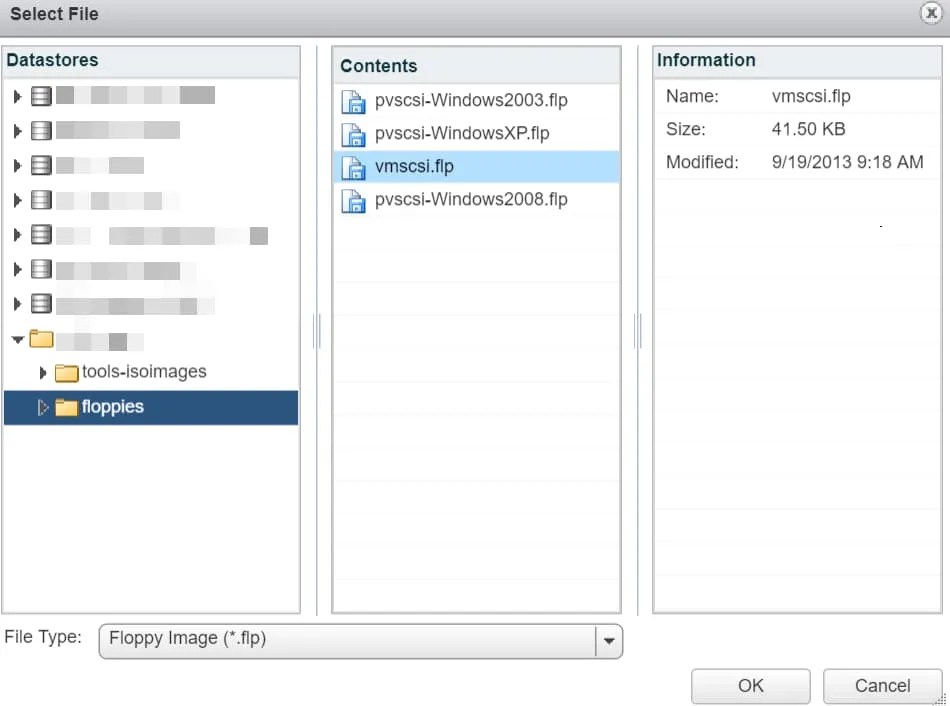Click the floppy icon next to vmscsi.flp
Viewport: 950px width, 706px height.
click(354, 166)
